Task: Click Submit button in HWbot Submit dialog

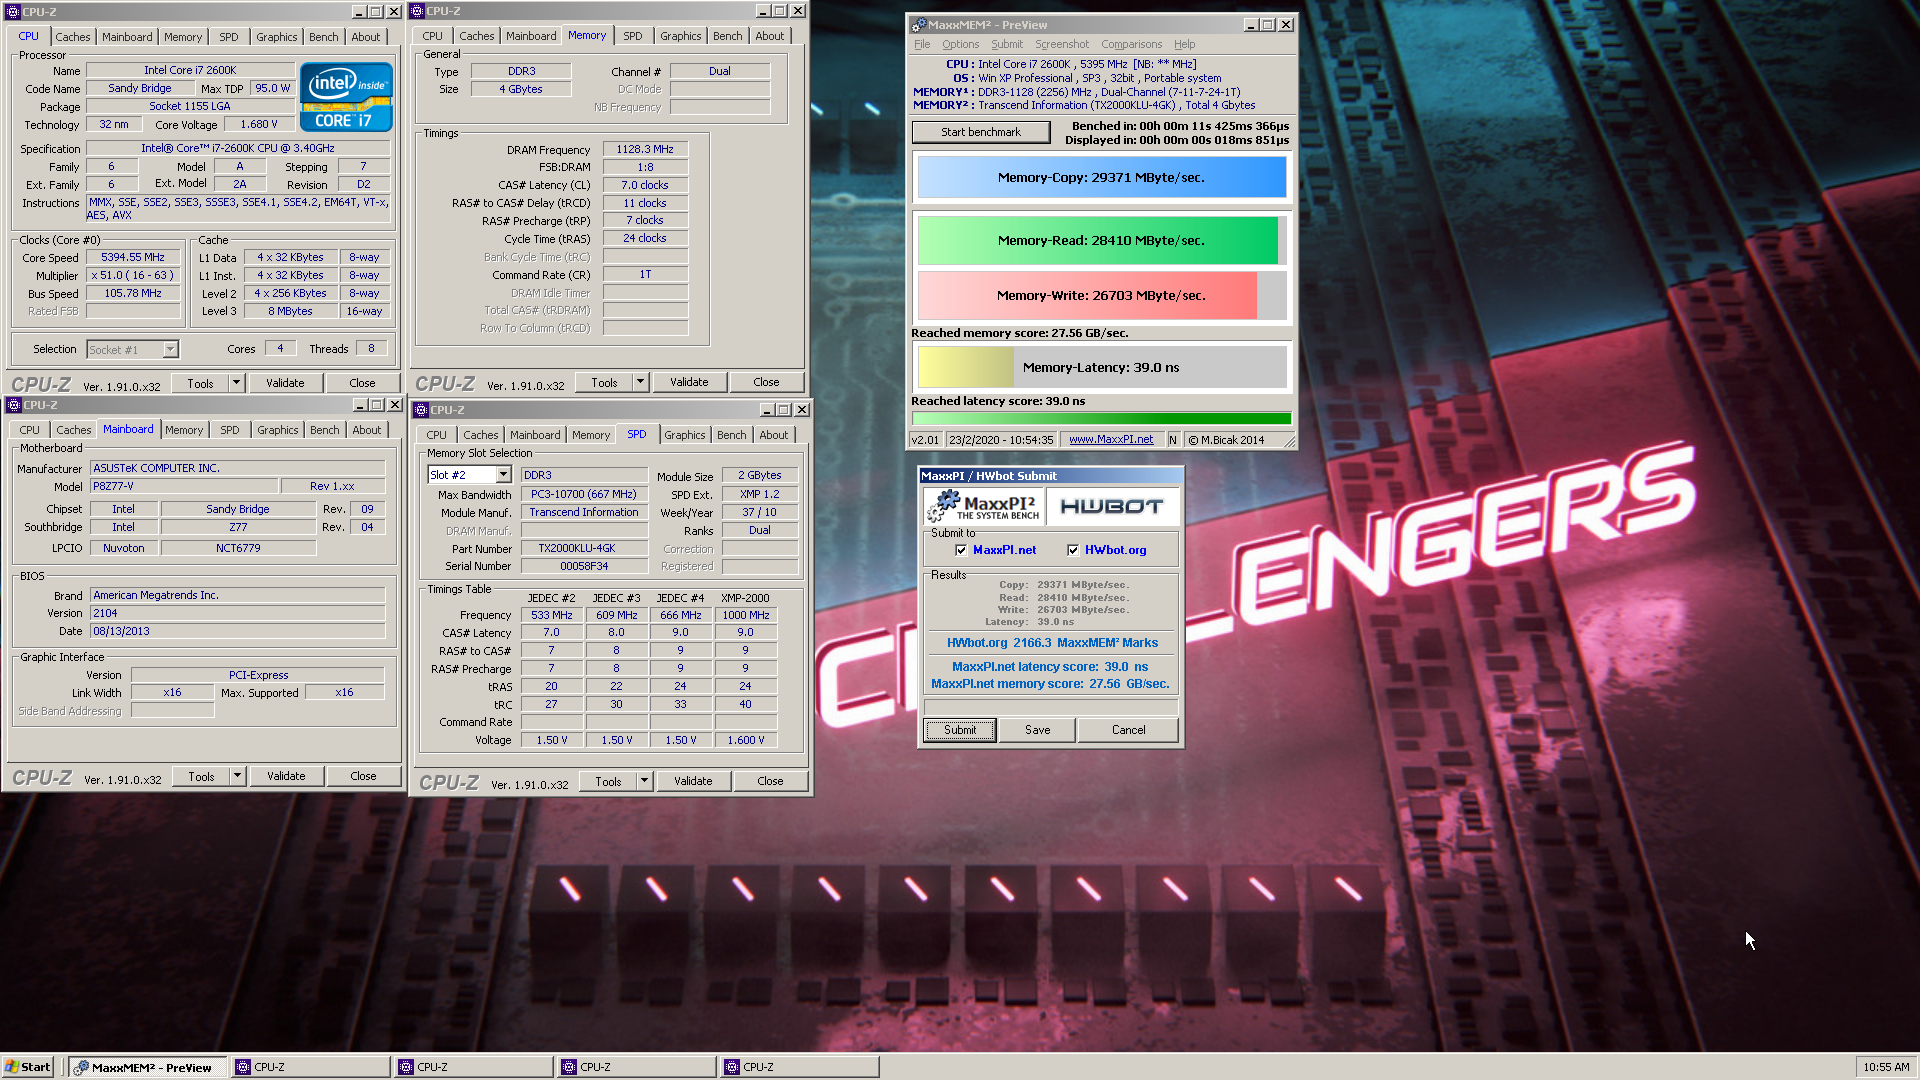Action: 959,730
